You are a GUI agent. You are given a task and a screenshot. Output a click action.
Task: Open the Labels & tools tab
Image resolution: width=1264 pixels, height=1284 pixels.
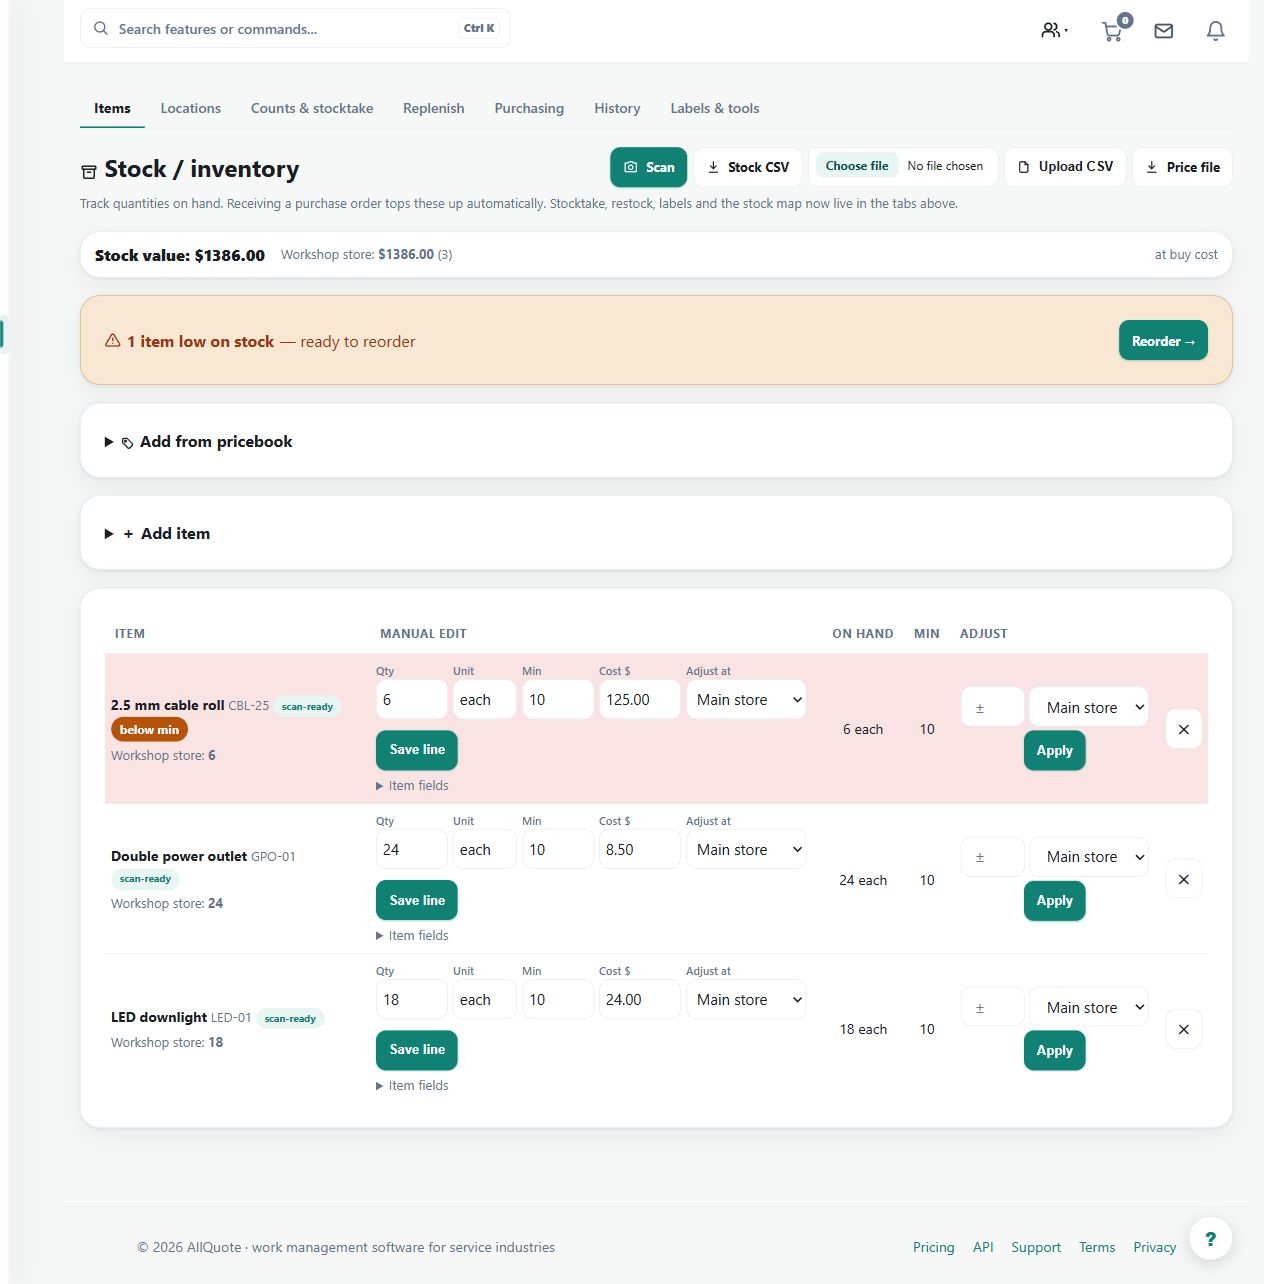(715, 108)
